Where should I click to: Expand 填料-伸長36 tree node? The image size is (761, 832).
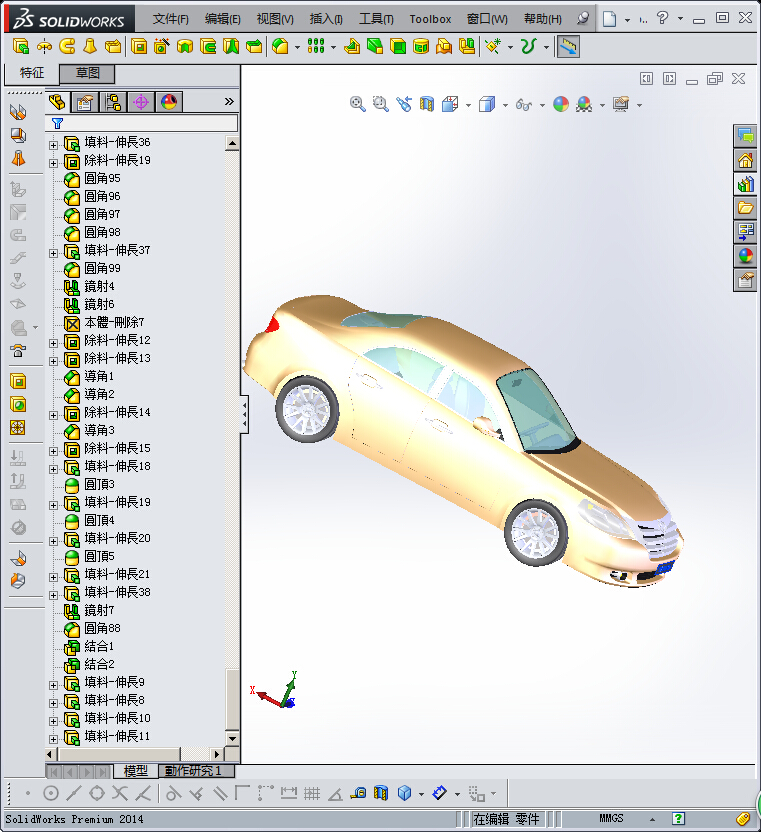click(x=53, y=144)
